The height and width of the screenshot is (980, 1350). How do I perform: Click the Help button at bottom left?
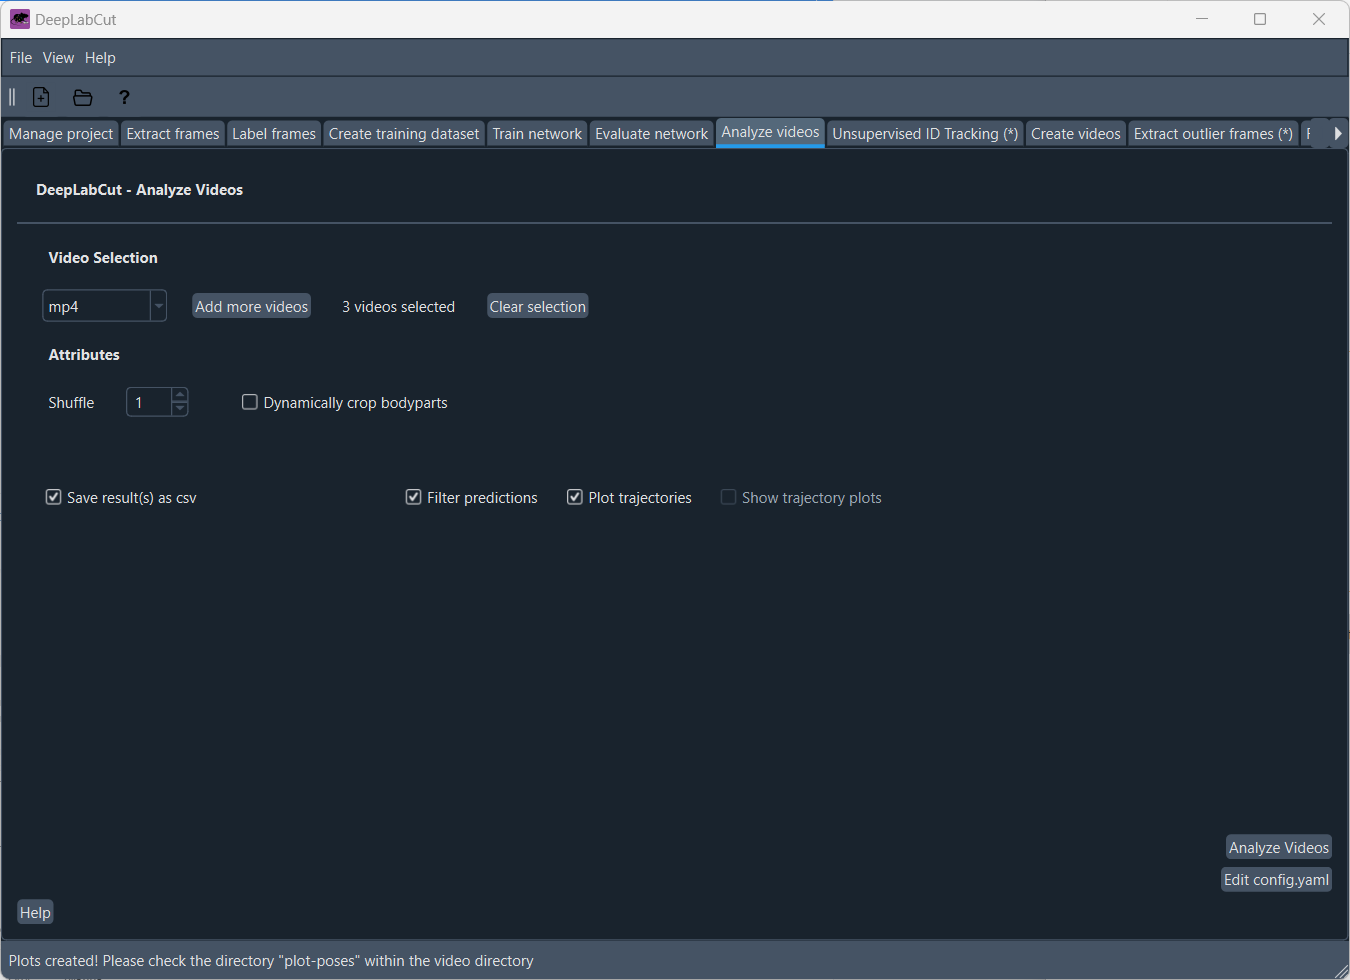coord(35,912)
